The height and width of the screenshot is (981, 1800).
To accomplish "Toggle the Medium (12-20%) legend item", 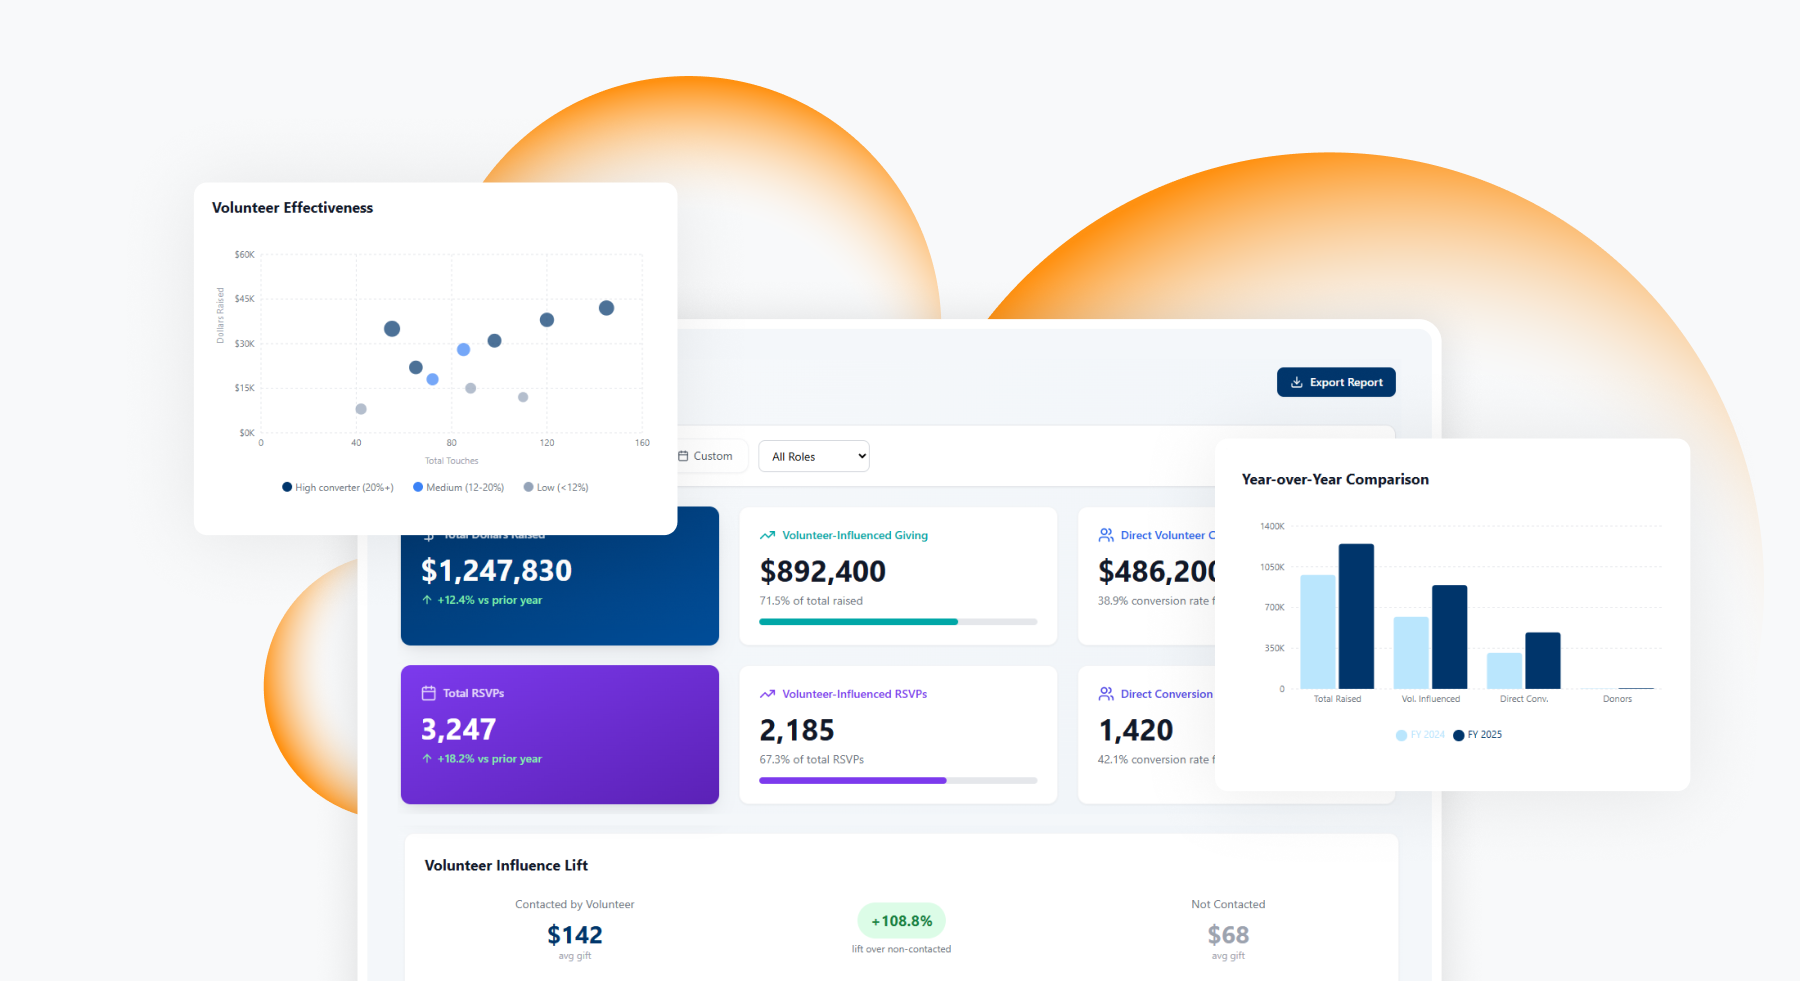I will [x=459, y=488].
